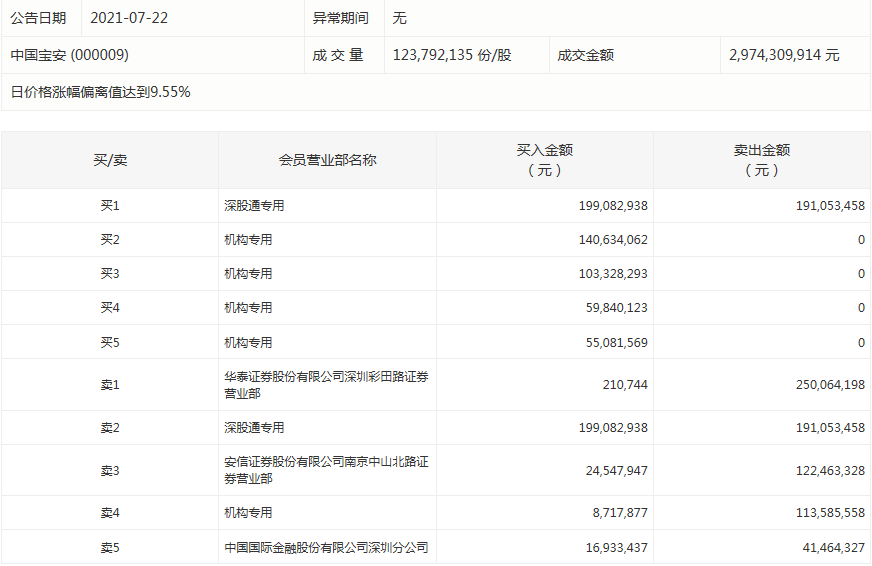
Task: Select sell amount 122,463,328
Action: (830, 471)
